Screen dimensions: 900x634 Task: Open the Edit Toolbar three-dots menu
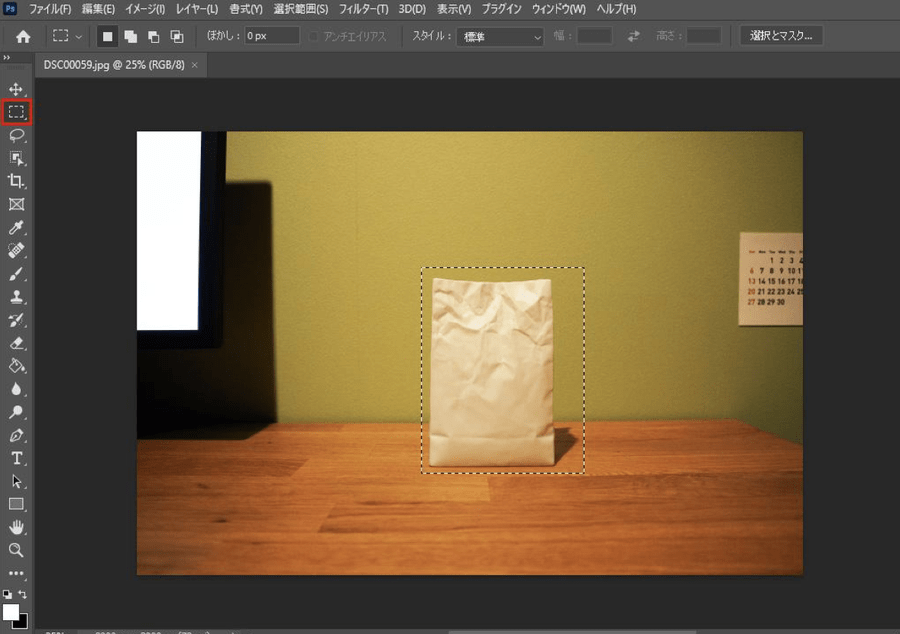pos(16,573)
